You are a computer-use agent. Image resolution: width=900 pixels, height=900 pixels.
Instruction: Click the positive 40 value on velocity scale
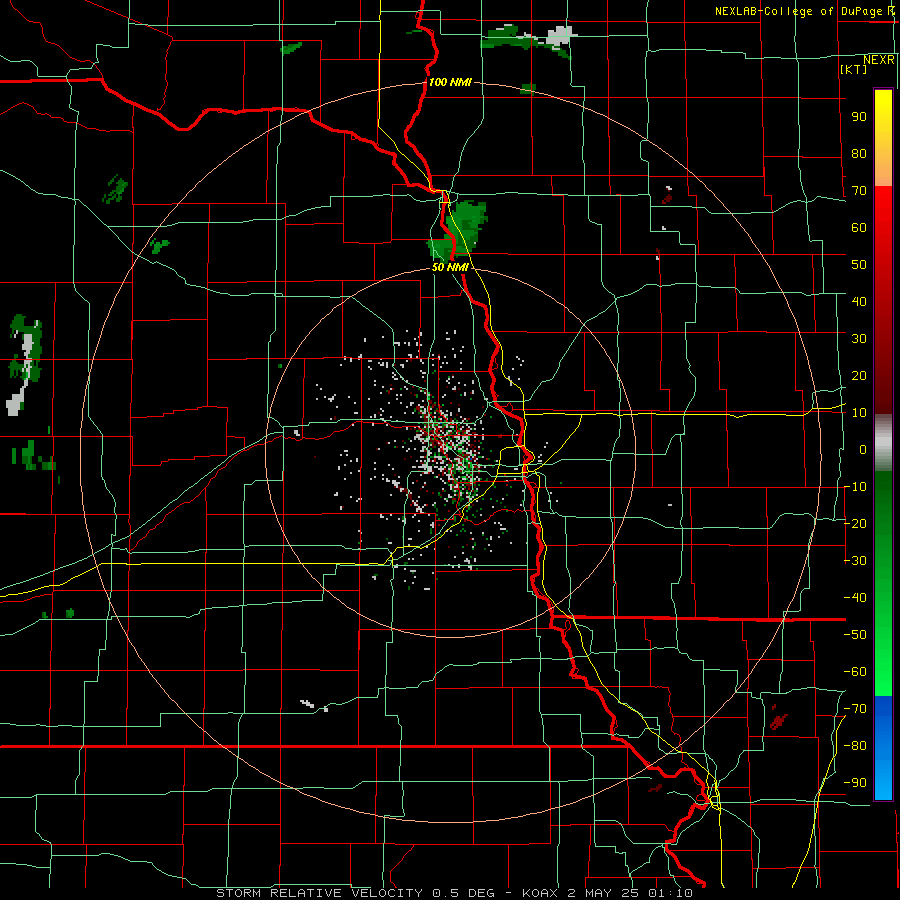click(x=859, y=301)
